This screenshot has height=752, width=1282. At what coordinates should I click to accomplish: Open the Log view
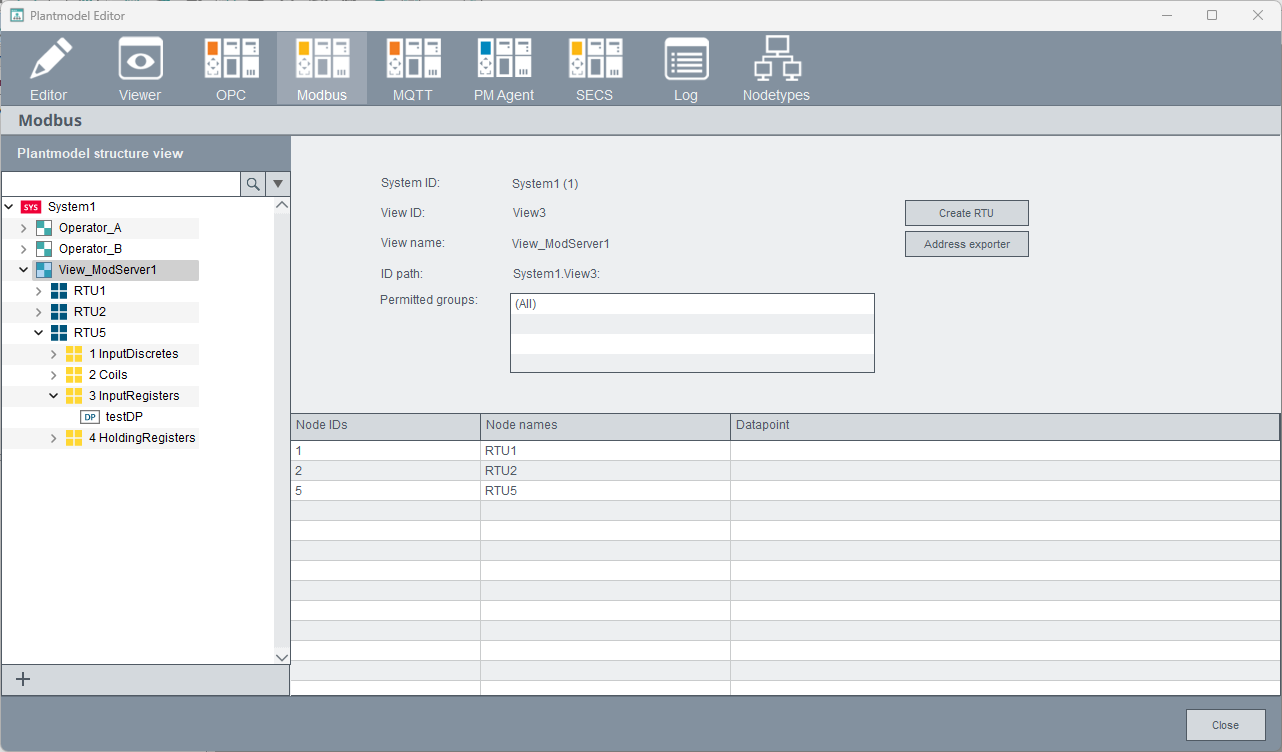(x=686, y=68)
